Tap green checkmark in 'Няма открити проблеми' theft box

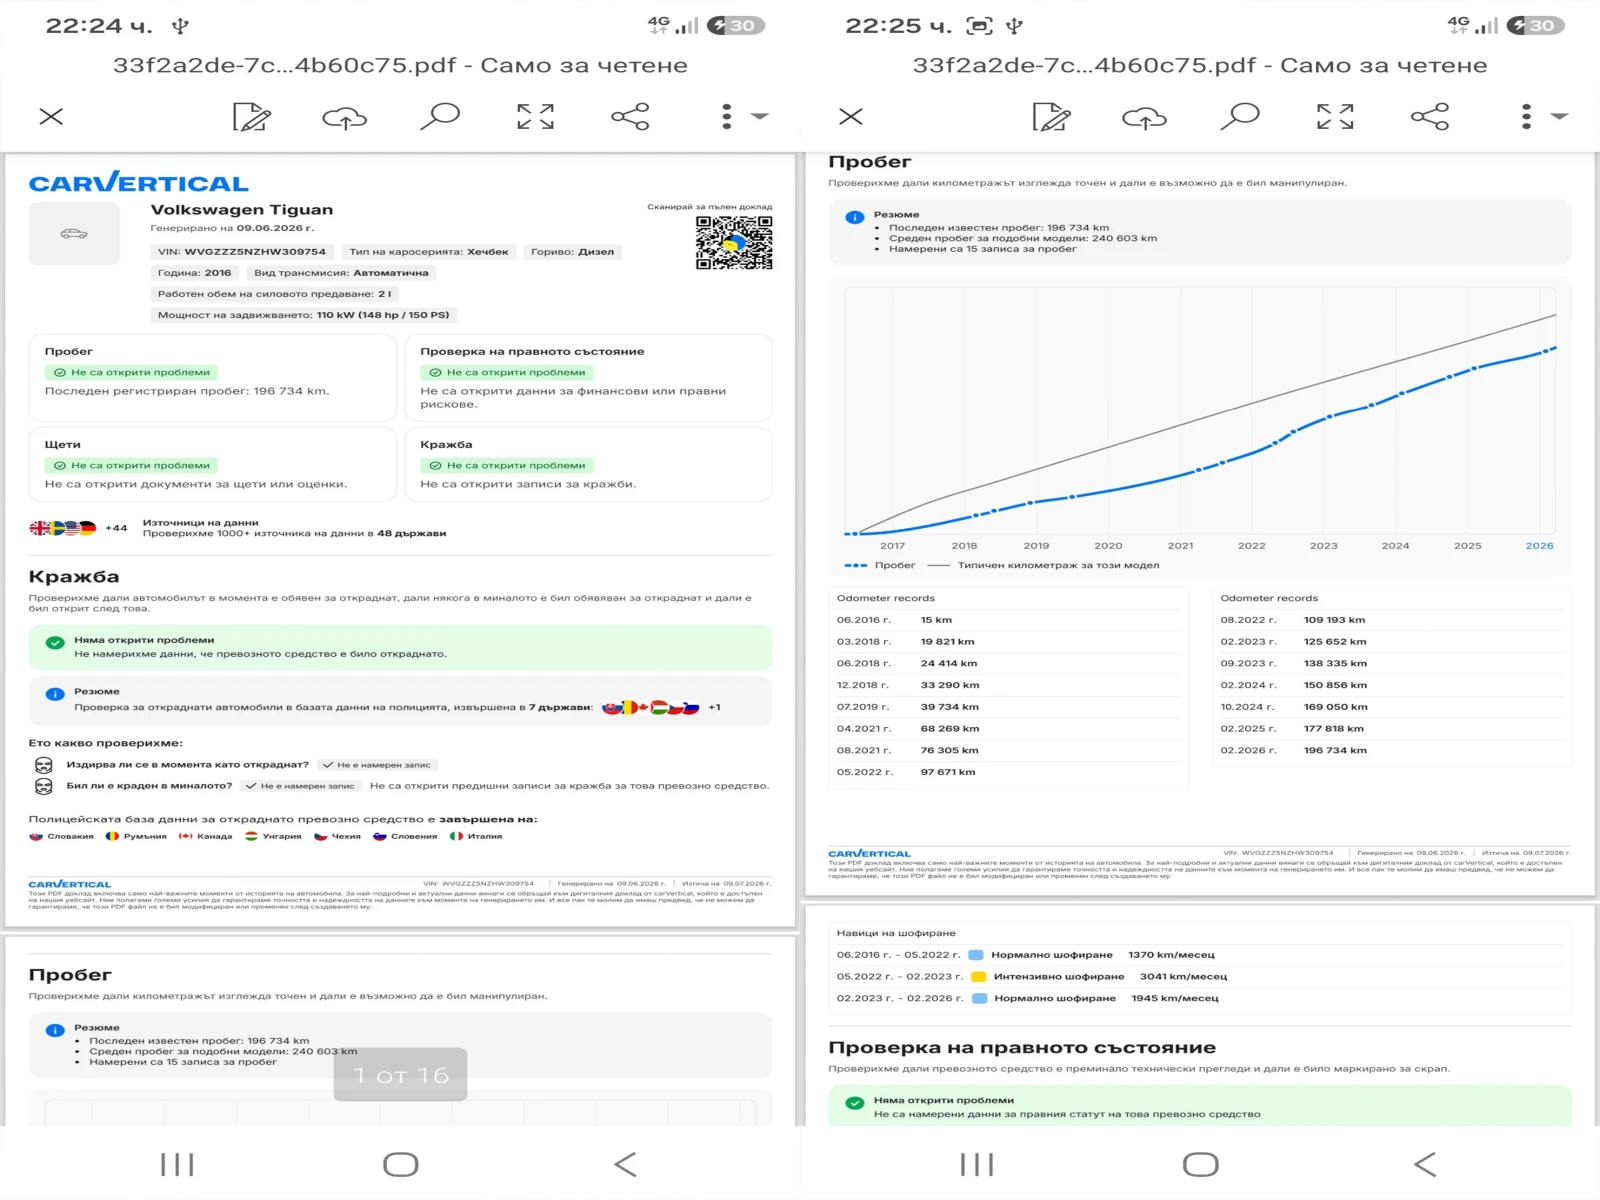pos(55,643)
